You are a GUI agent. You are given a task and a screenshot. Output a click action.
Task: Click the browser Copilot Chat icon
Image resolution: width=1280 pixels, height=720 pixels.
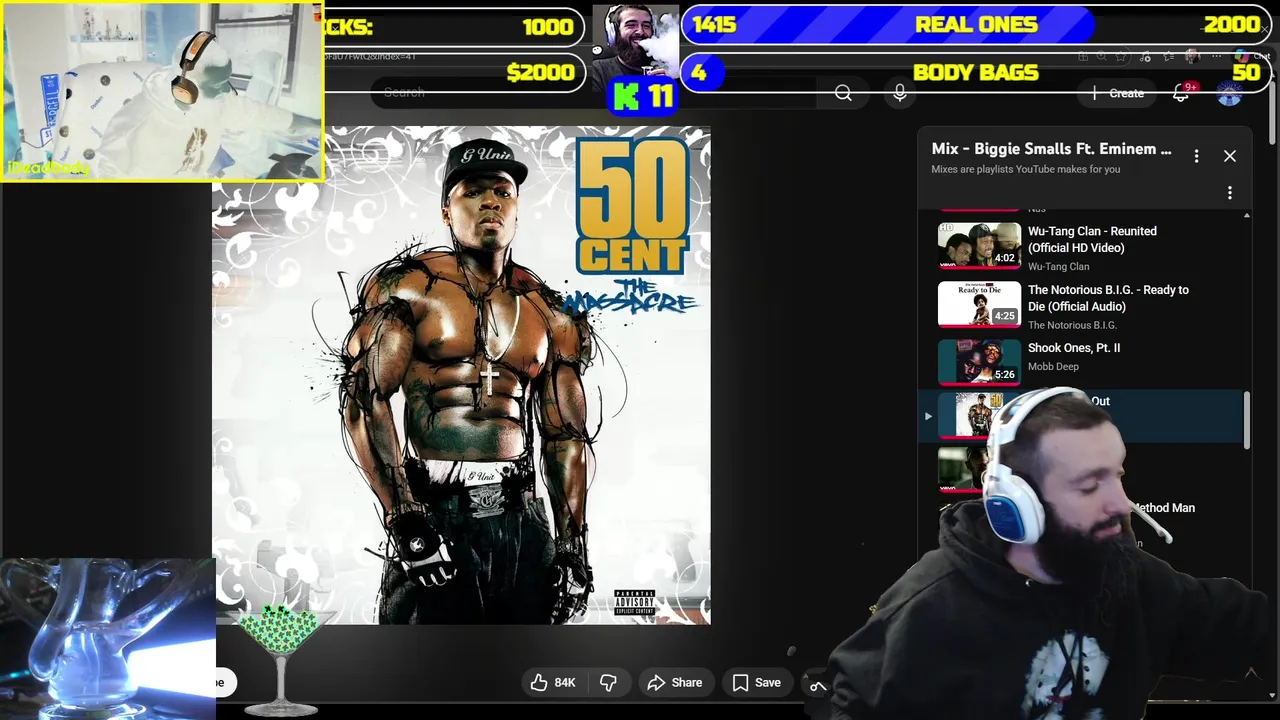[x=1243, y=56]
